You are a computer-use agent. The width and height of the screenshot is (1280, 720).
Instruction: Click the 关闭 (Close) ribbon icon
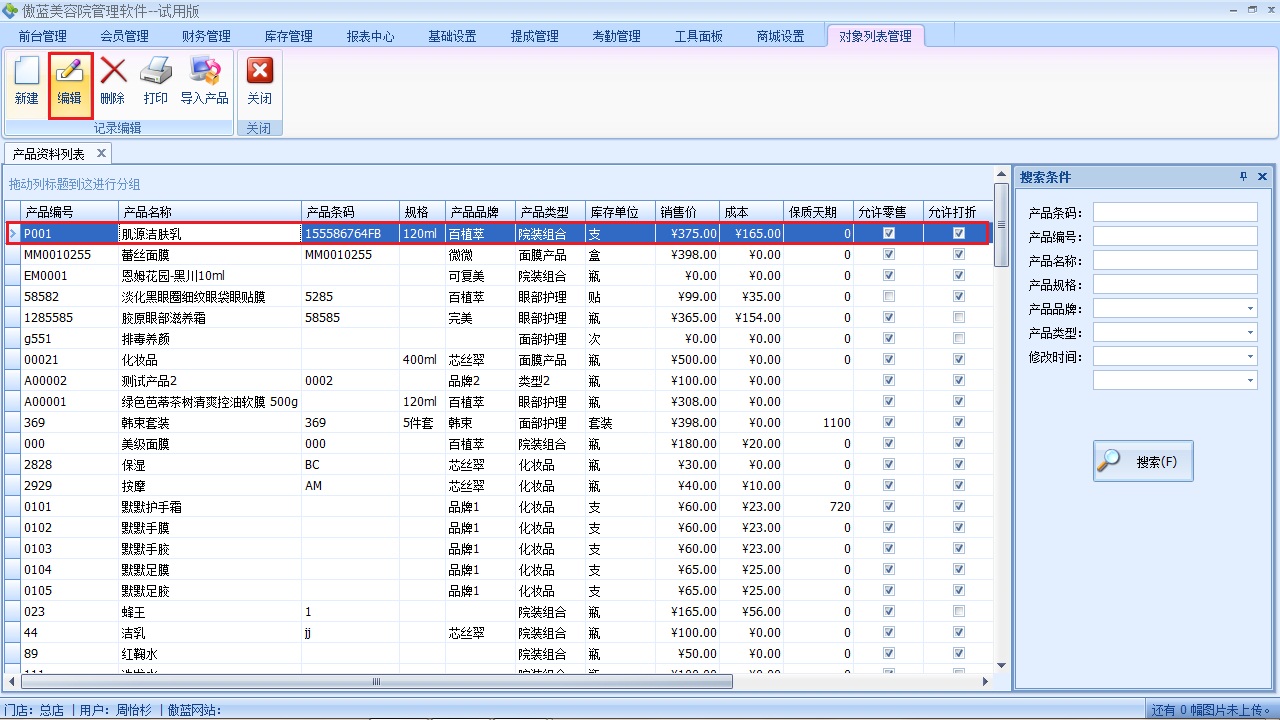(259, 80)
